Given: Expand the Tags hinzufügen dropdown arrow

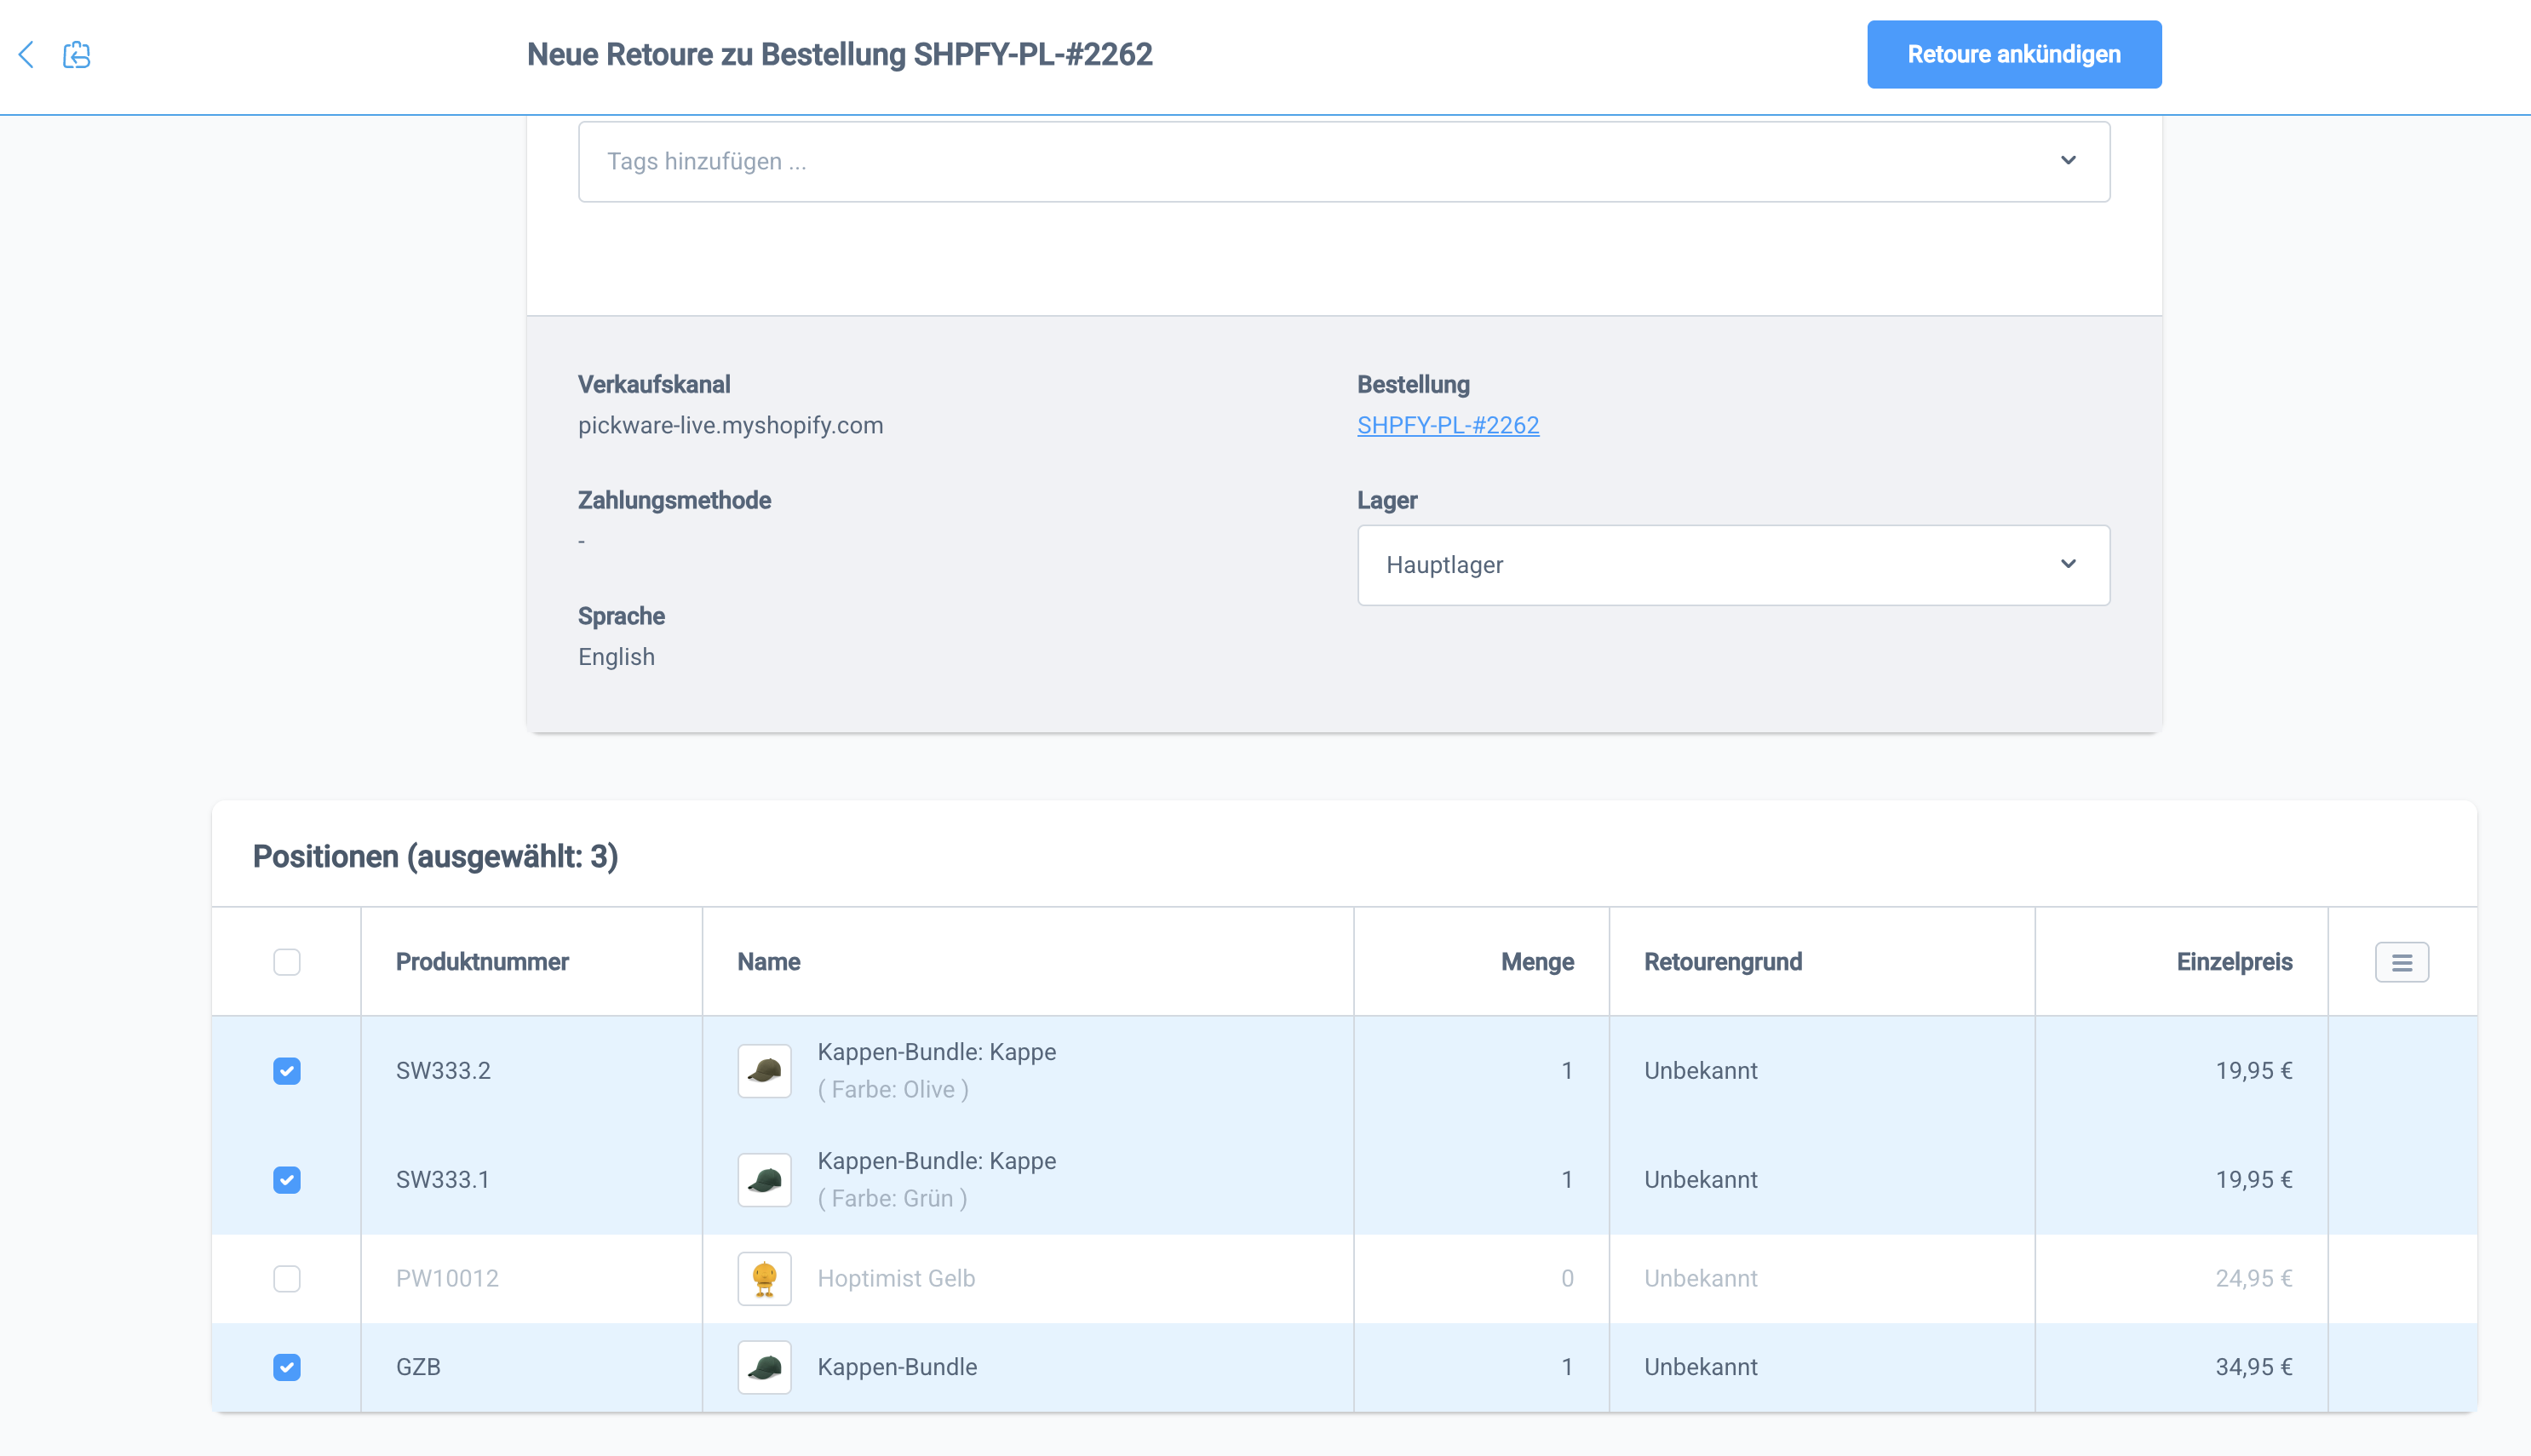Looking at the screenshot, I should coord(2068,161).
